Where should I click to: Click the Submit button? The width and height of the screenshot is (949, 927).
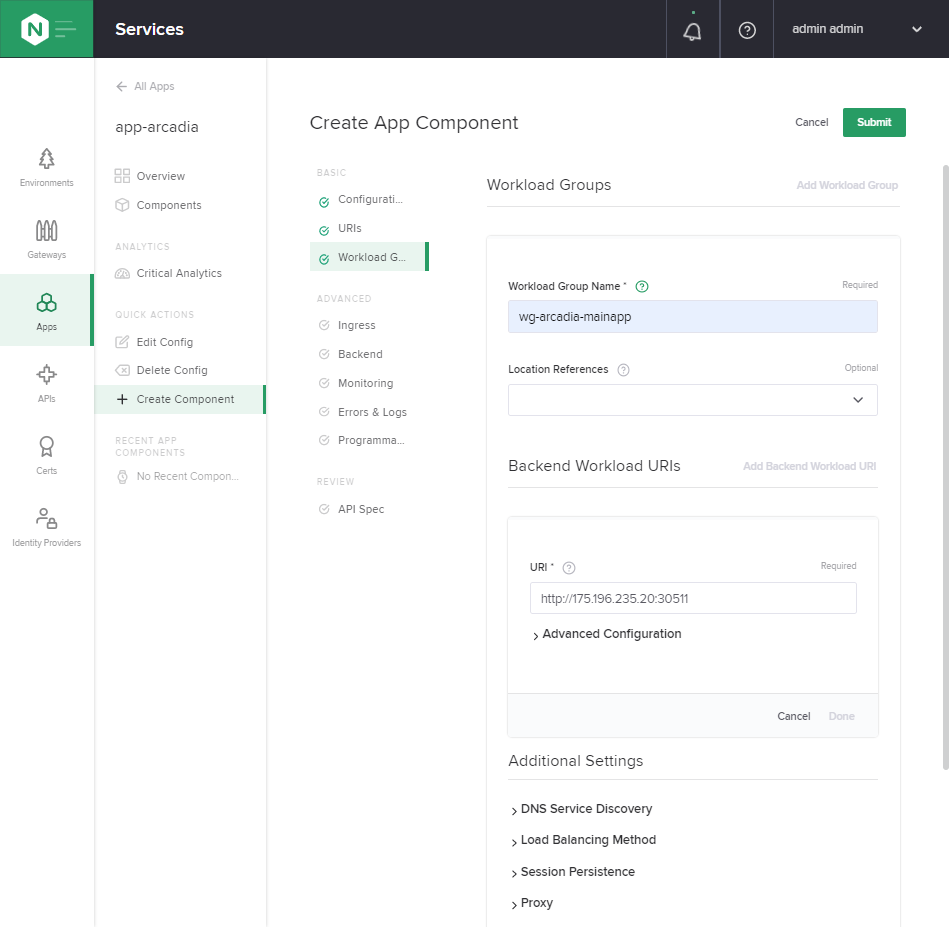(x=874, y=122)
